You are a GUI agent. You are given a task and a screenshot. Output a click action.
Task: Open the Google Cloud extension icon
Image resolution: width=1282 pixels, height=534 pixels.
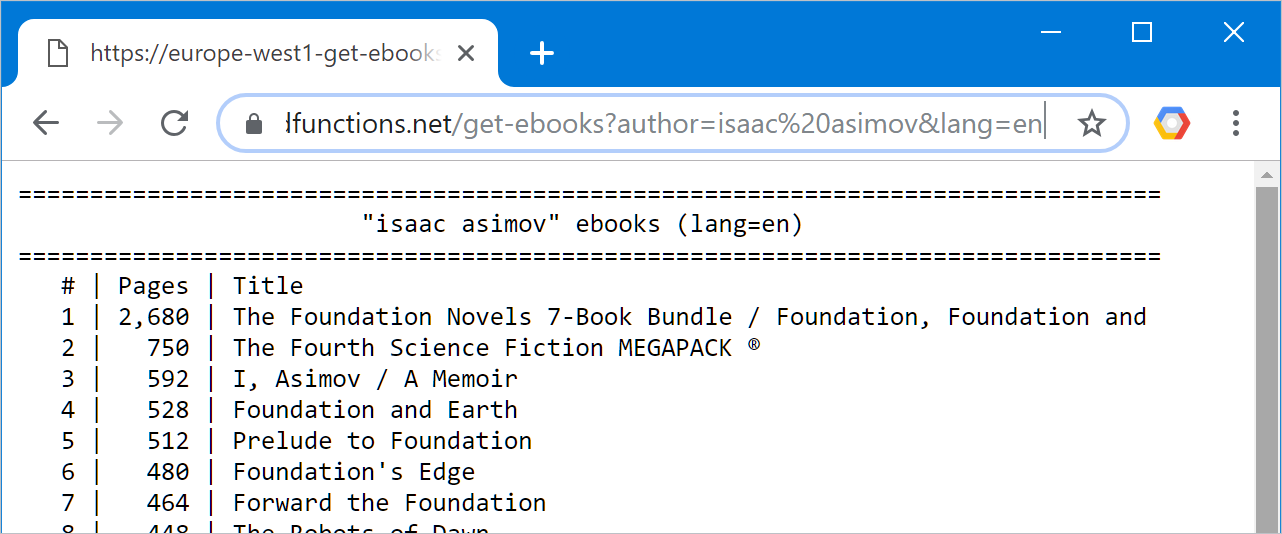pyautogui.click(x=1172, y=123)
